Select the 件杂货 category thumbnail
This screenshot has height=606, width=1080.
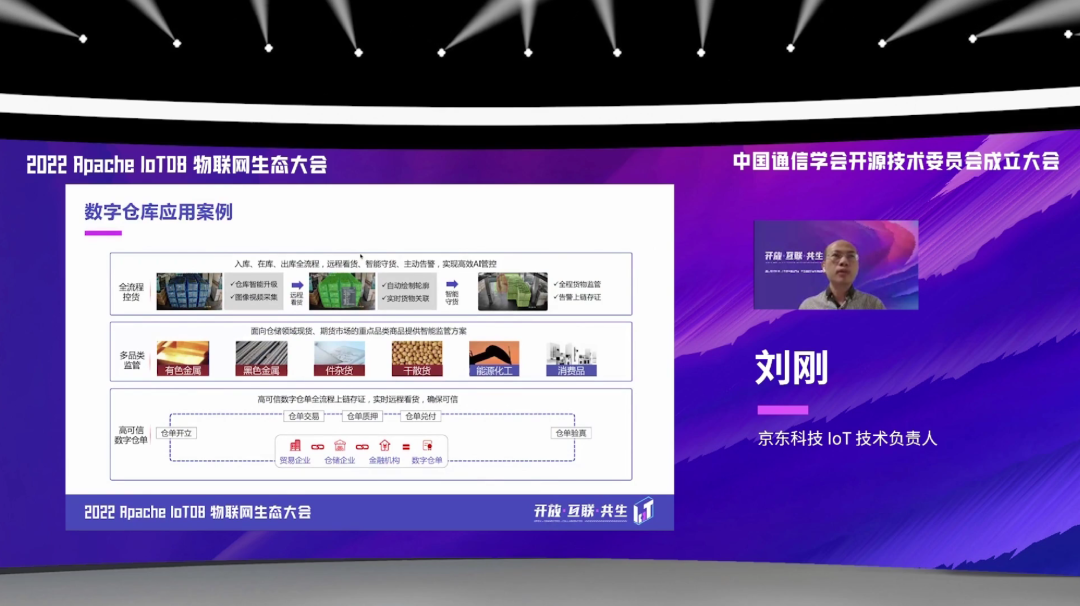pyautogui.click(x=339, y=358)
